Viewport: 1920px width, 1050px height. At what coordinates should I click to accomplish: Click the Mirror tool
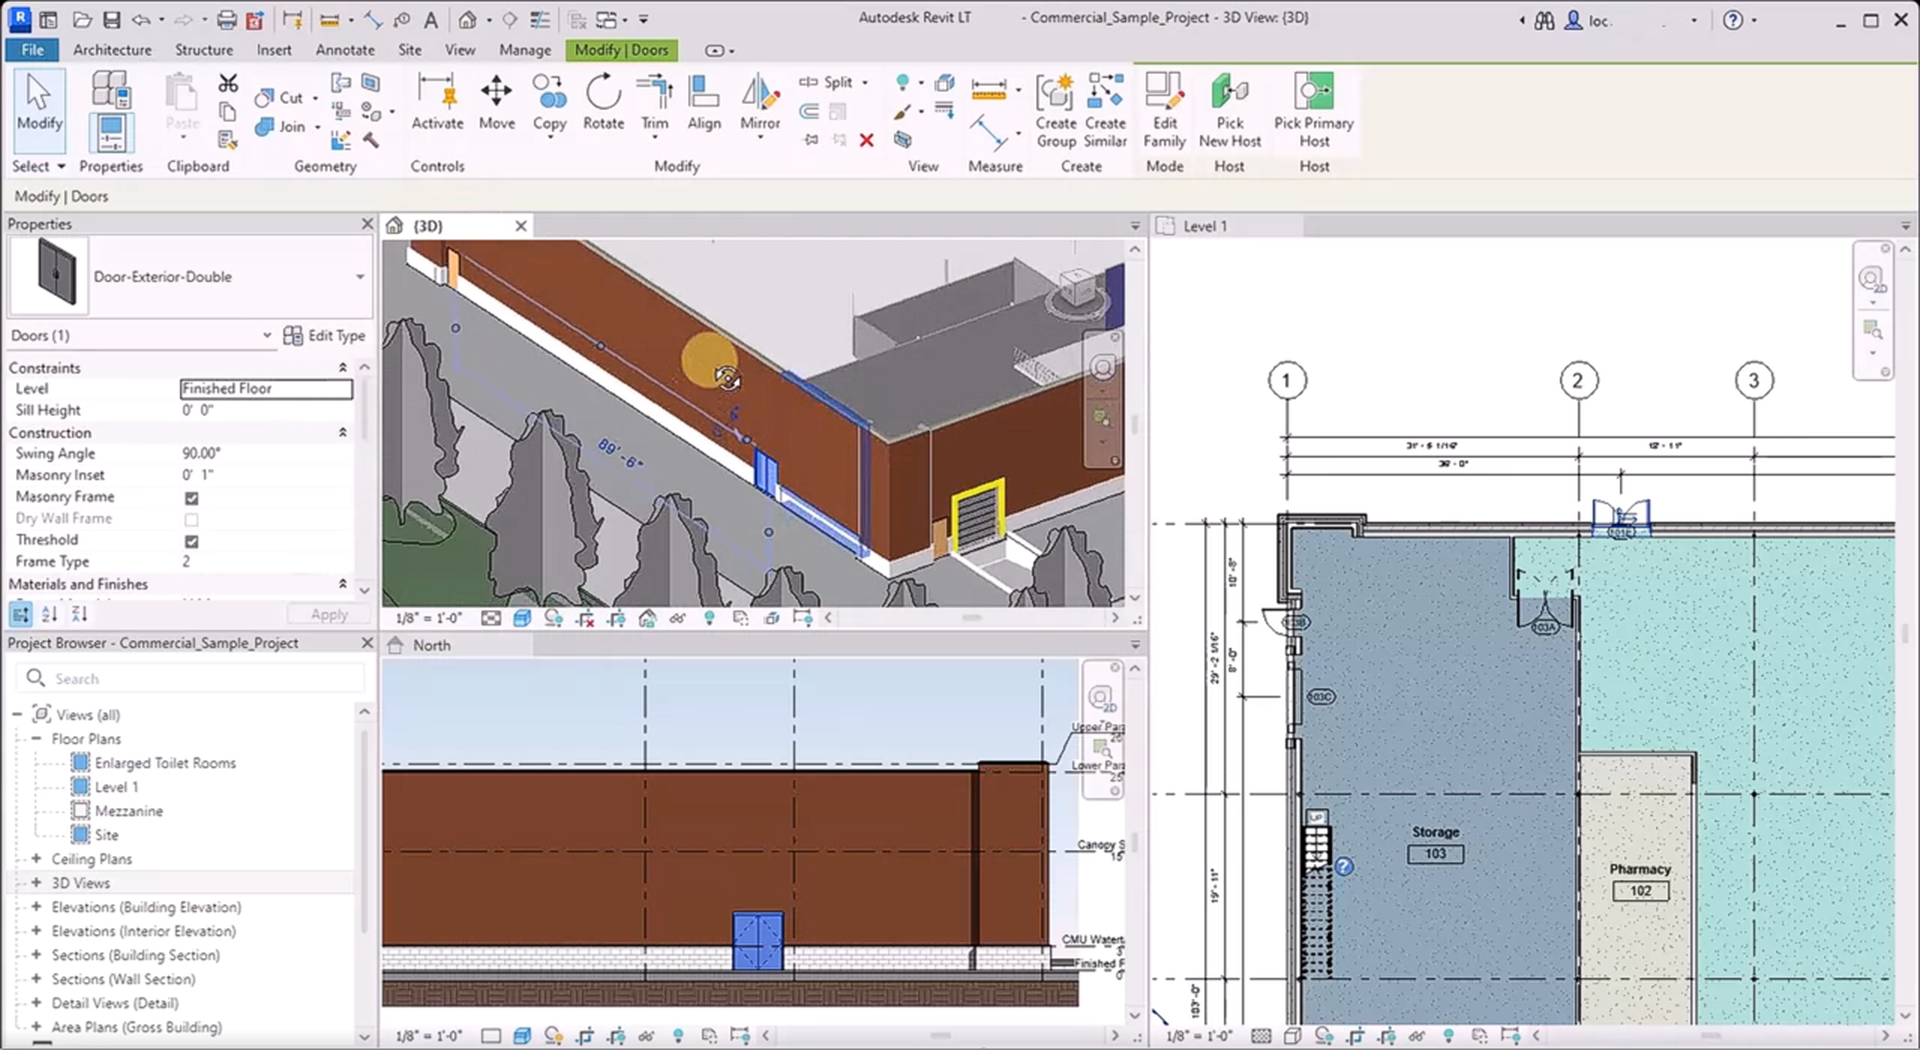[760, 103]
